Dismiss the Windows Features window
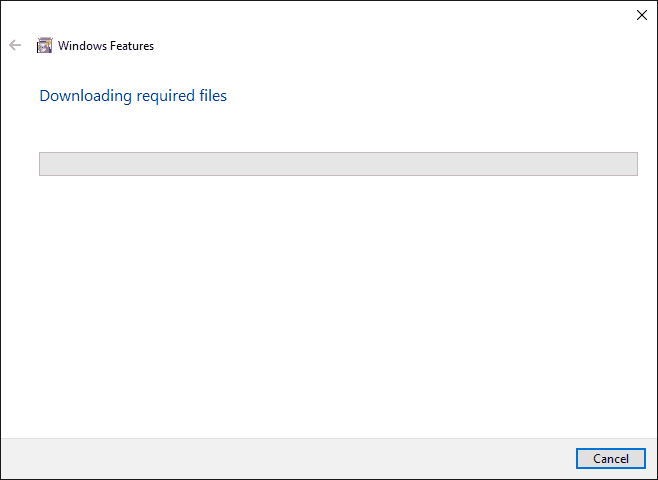The height and width of the screenshot is (480, 658). click(x=642, y=15)
